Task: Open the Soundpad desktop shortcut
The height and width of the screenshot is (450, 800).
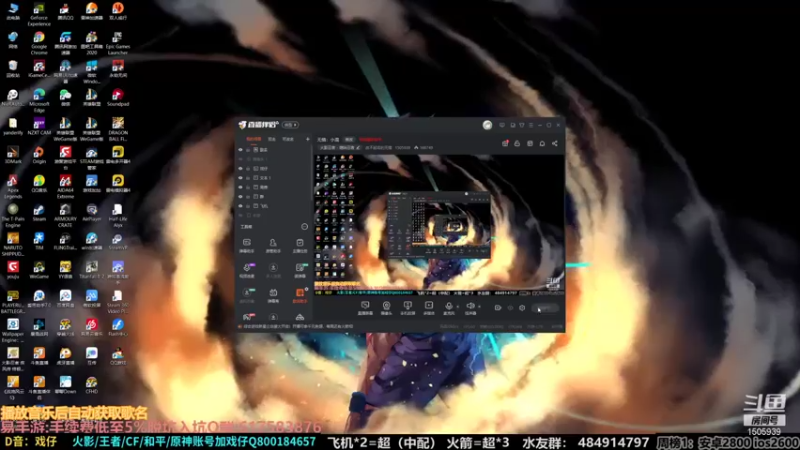Action: [x=118, y=97]
